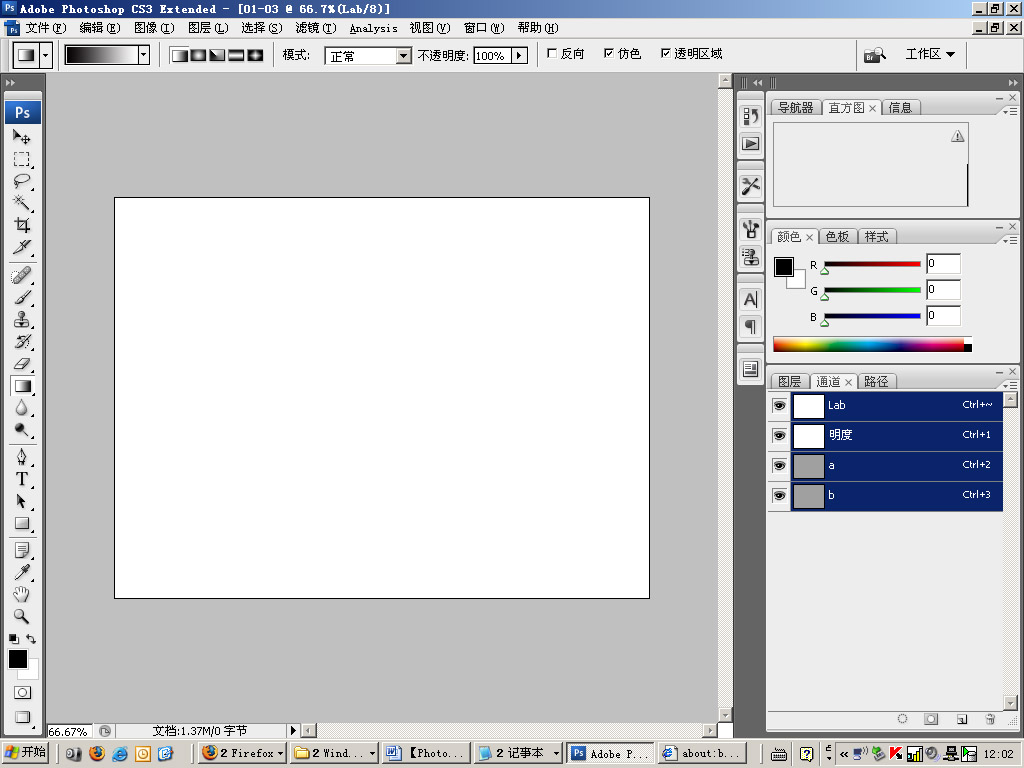Switch to 2 Firefox taskbar group
The width and height of the screenshot is (1024, 768).
pos(242,753)
